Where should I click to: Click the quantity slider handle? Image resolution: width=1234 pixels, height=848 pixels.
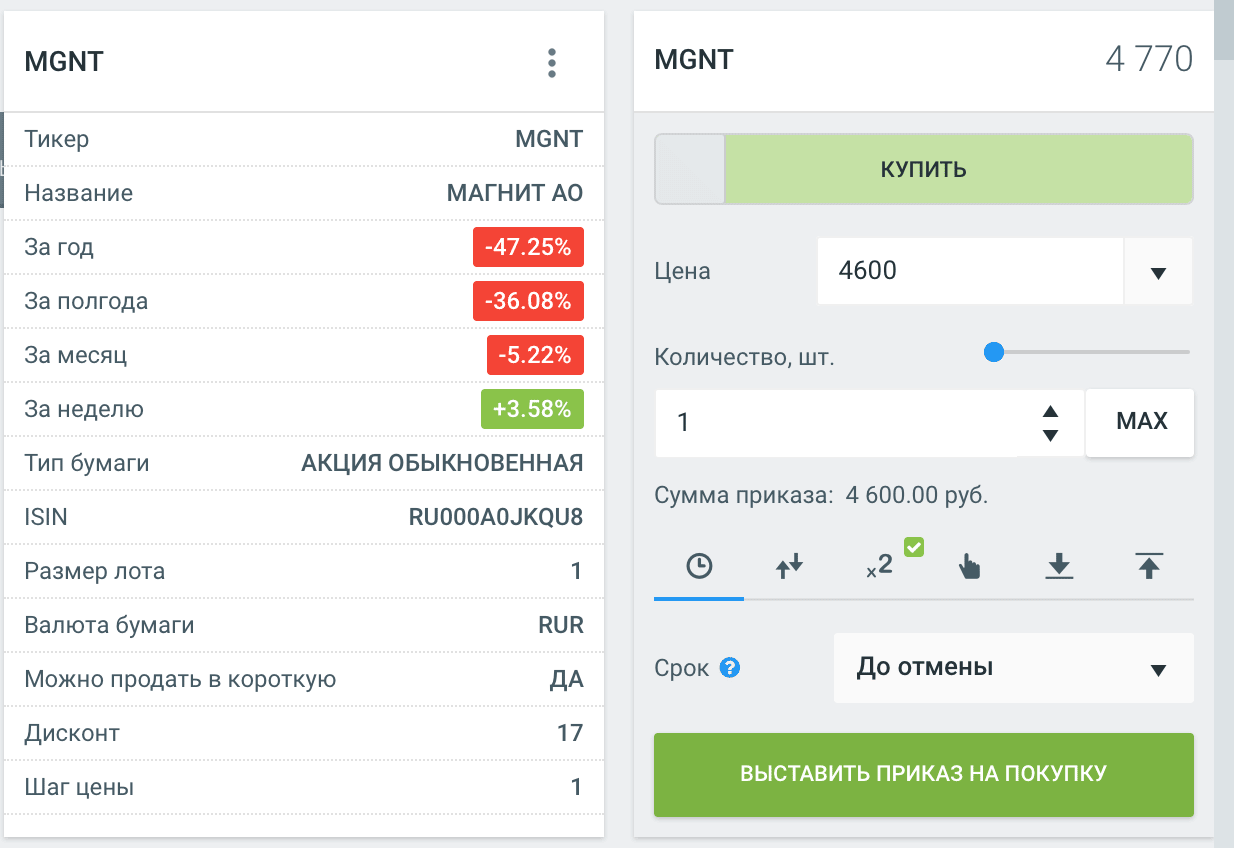click(993, 352)
